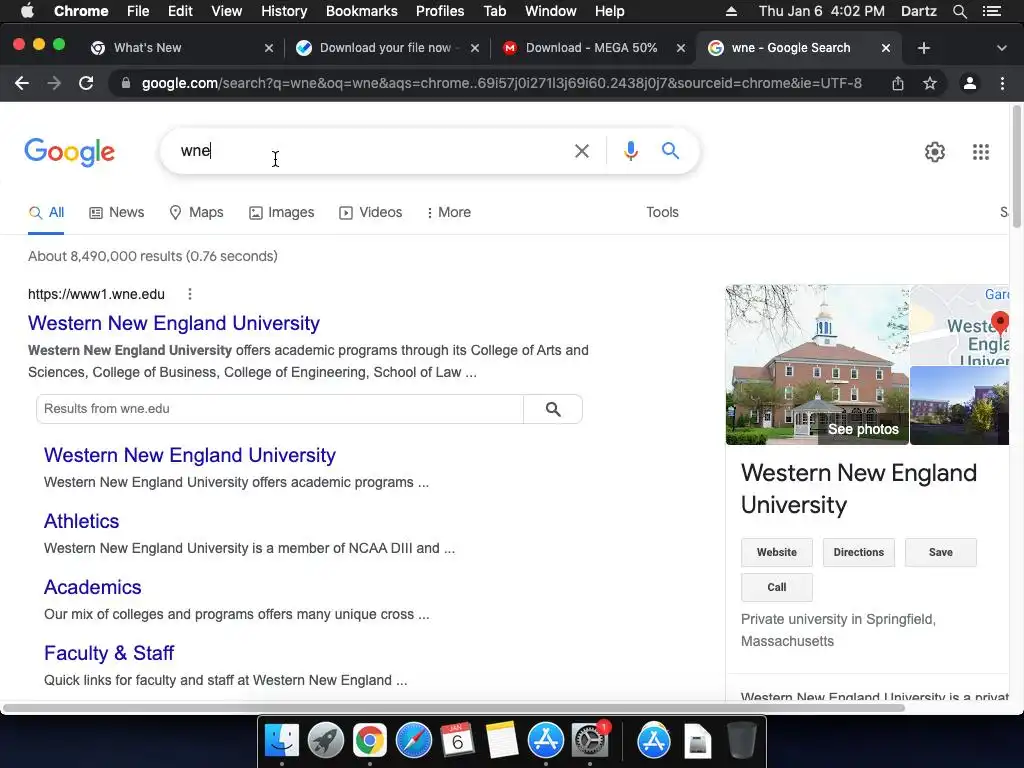Submit search with magnifier icon
Screen dimensions: 1024x768
[670, 151]
